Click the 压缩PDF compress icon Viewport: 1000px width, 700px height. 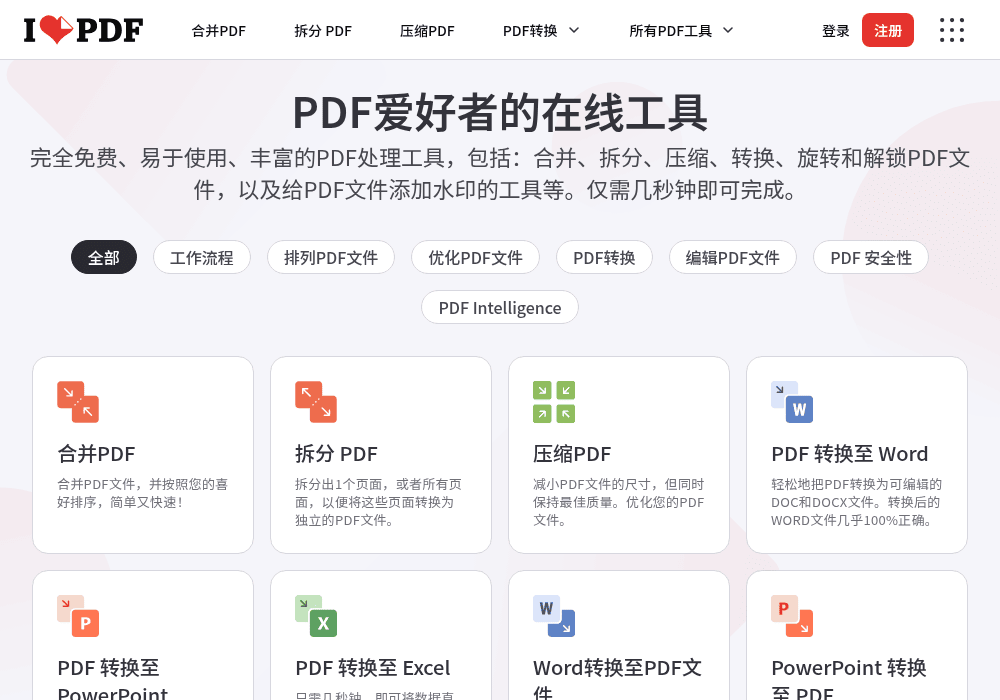554,402
